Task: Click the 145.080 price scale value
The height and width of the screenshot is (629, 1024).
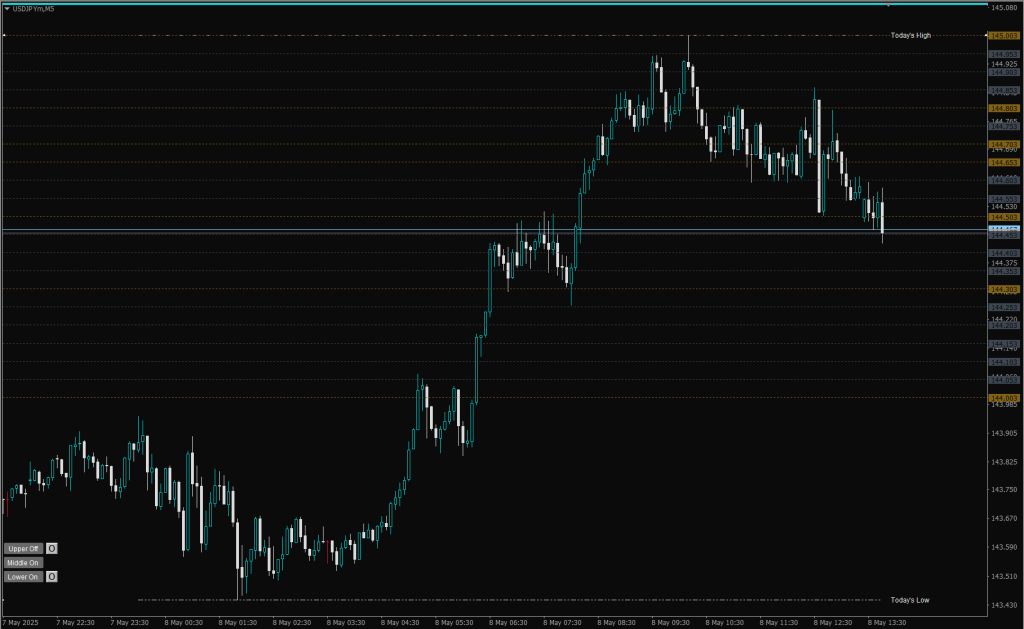Action: [1003, 8]
